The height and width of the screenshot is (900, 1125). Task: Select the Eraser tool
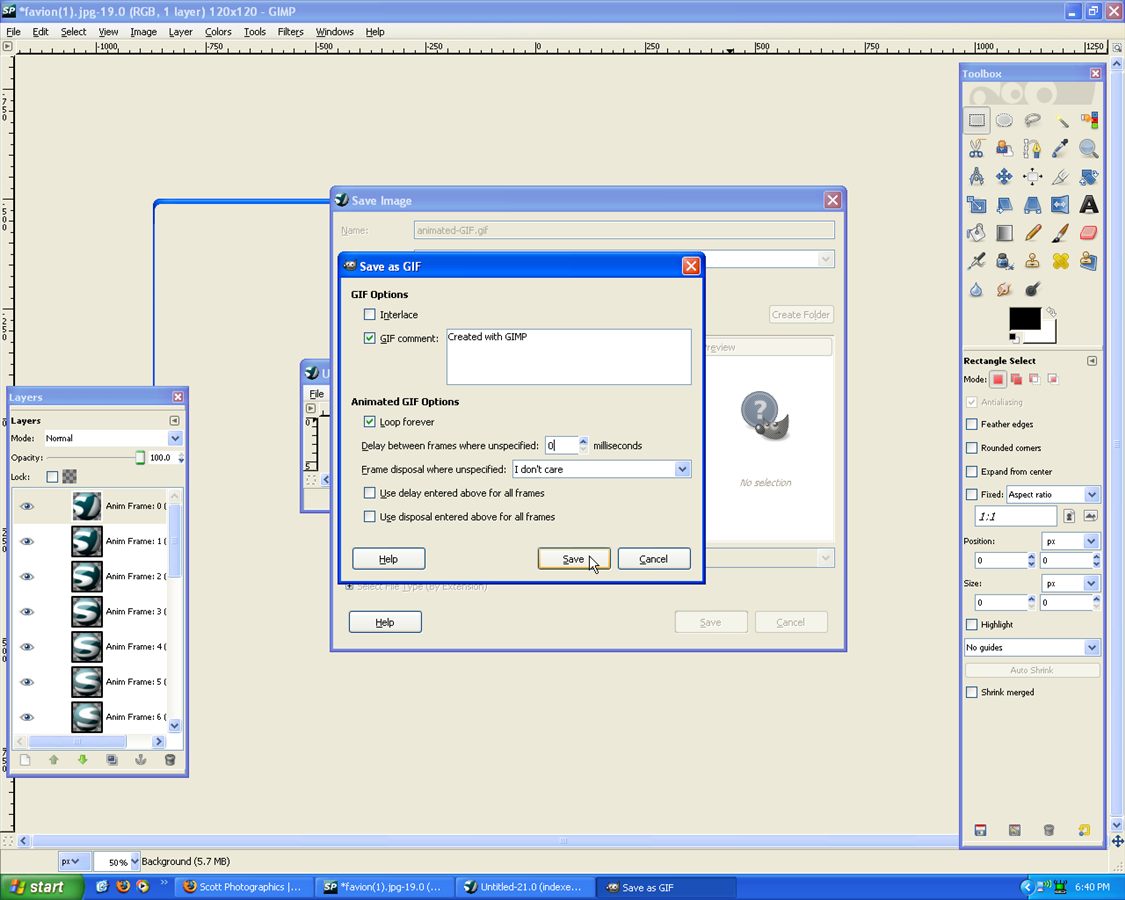(x=1088, y=233)
